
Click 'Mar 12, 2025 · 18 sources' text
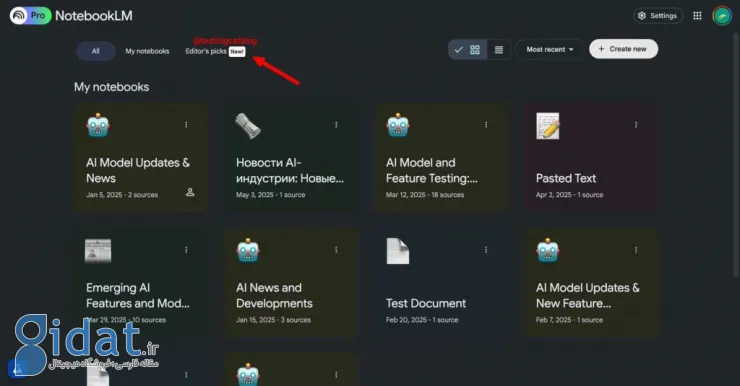[425, 195]
